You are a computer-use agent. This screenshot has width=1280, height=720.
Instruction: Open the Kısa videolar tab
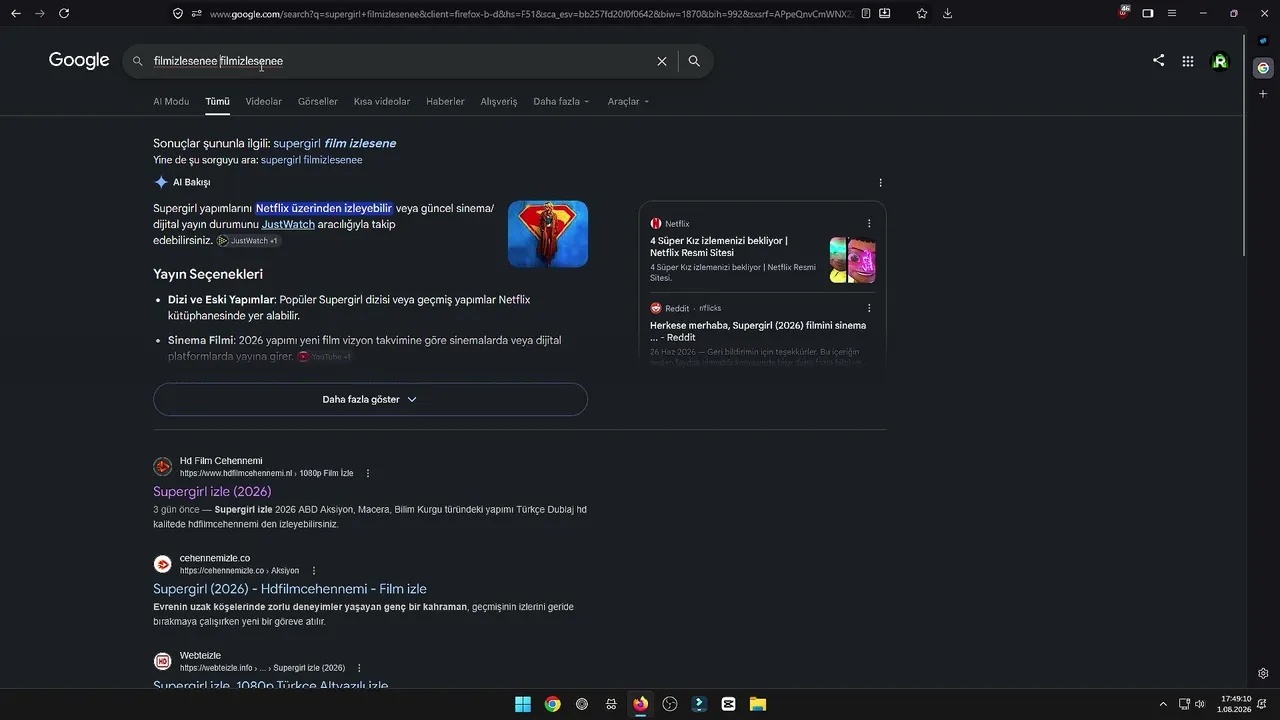[x=382, y=102]
